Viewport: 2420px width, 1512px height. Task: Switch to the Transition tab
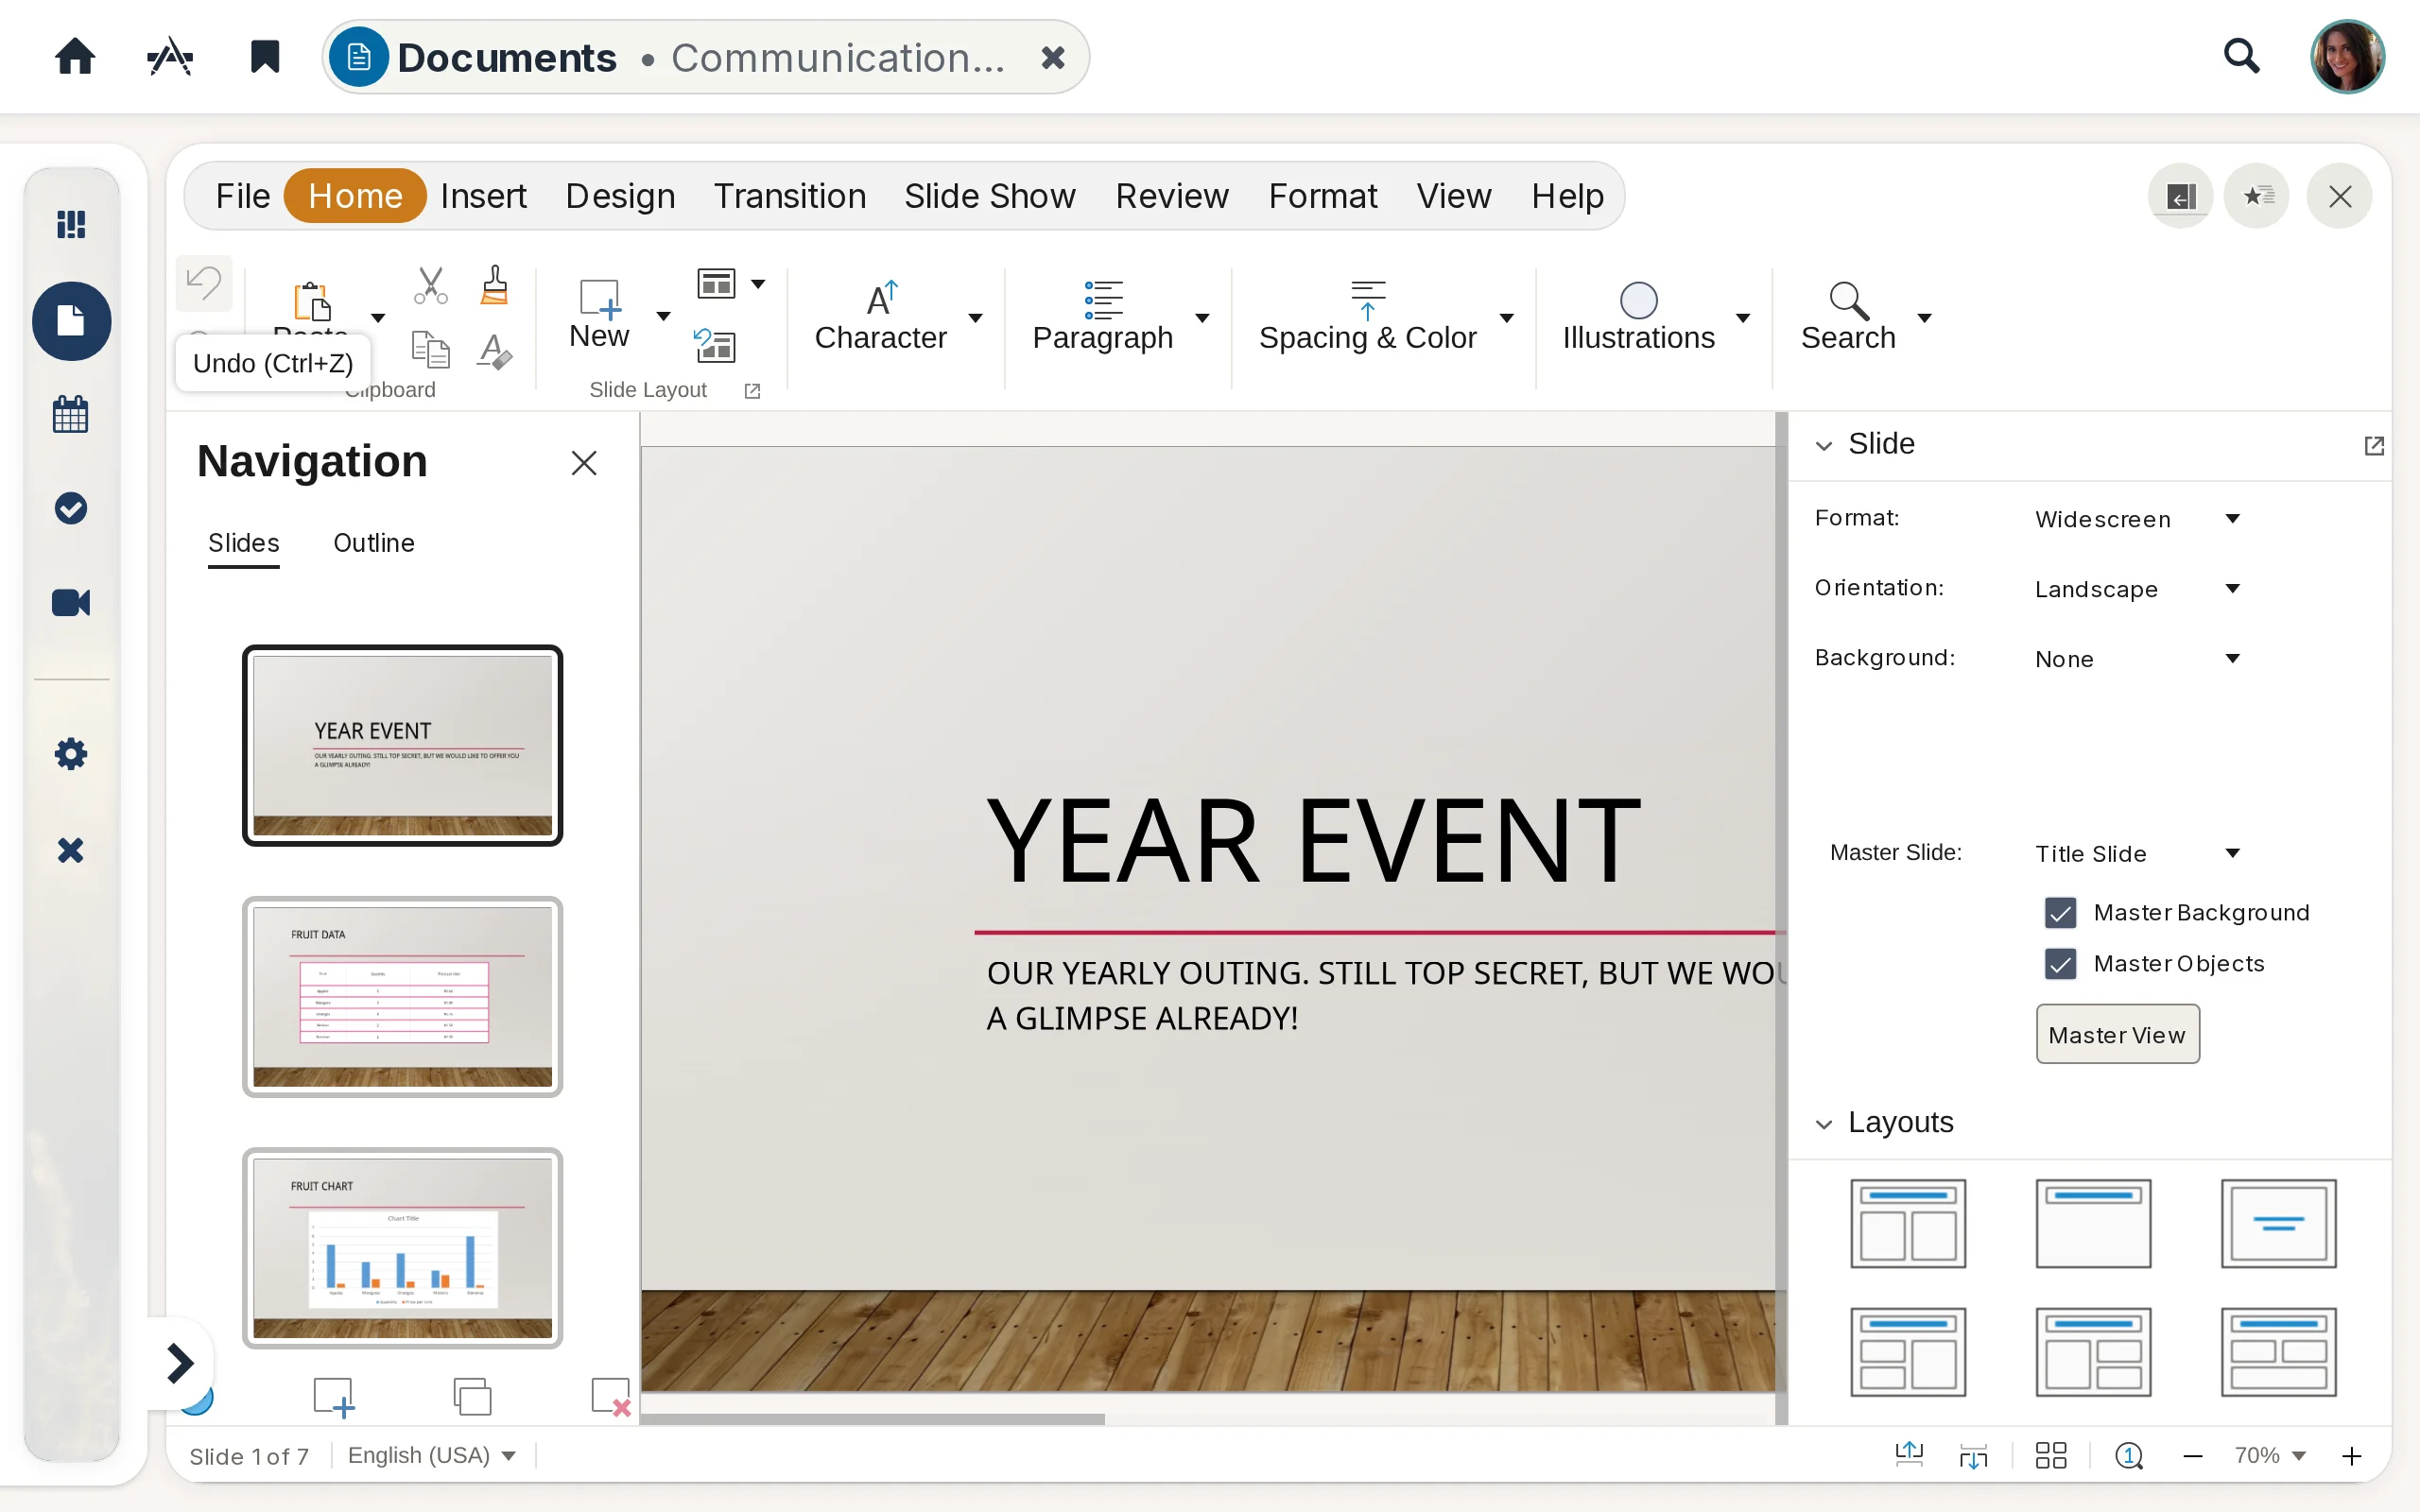pos(789,196)
